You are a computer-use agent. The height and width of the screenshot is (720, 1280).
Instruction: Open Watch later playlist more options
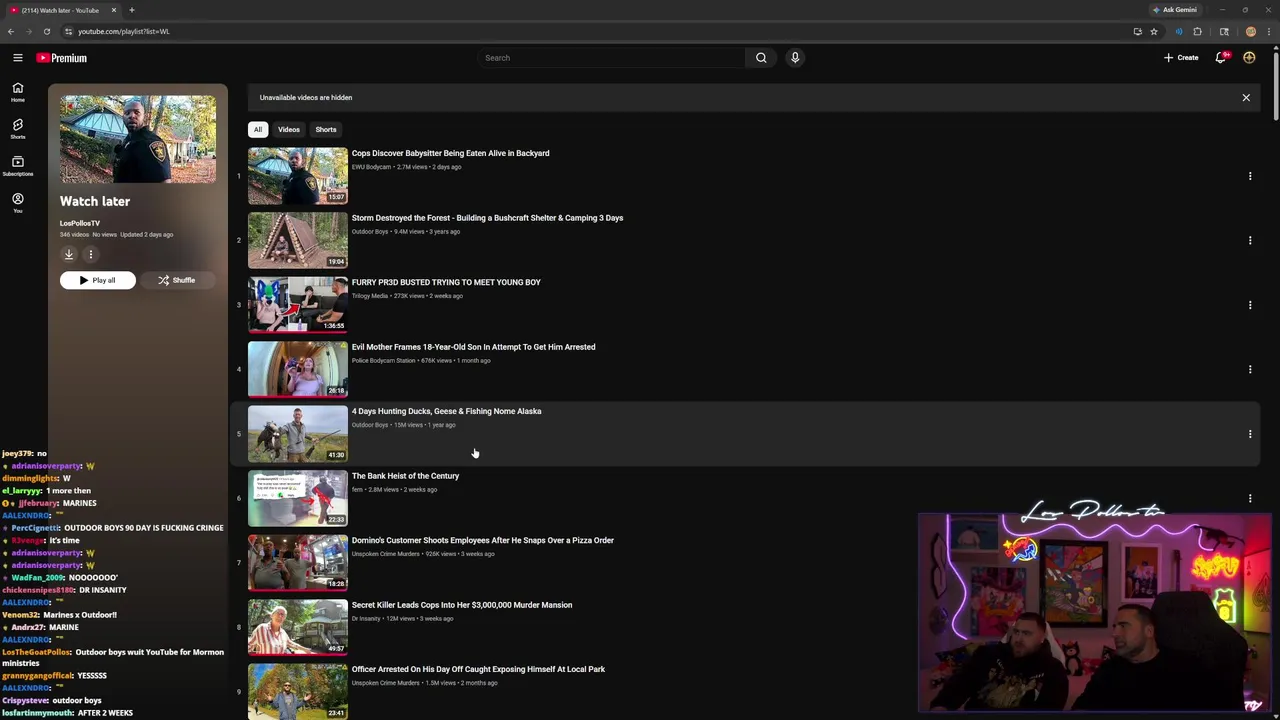pyautogui.click(x=90, y=254)
